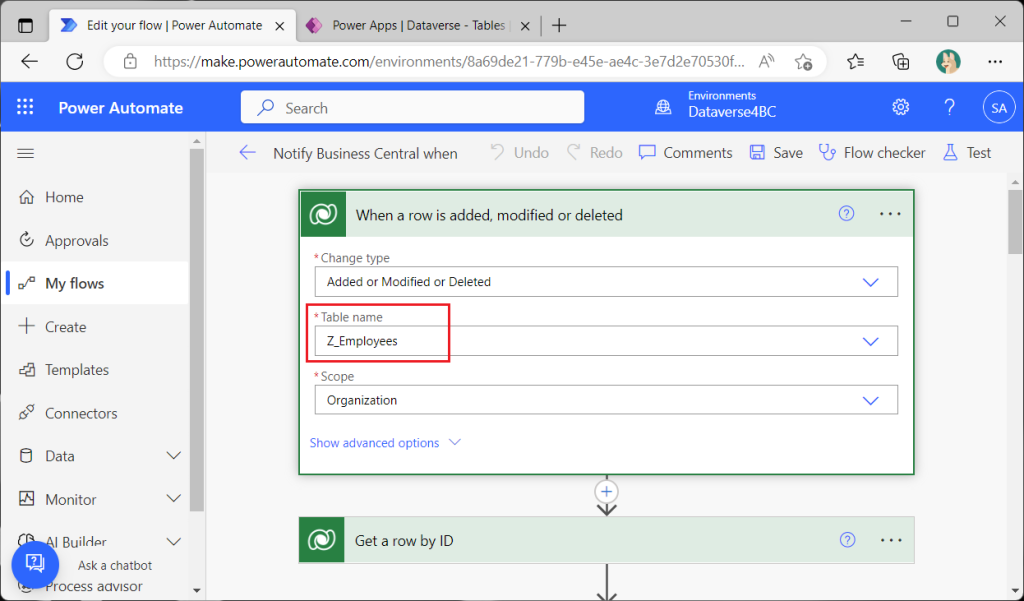Viewport: 1024px width, 601px height.
Task: Expand the Monitor navigation section
Action: coord(174,499)
